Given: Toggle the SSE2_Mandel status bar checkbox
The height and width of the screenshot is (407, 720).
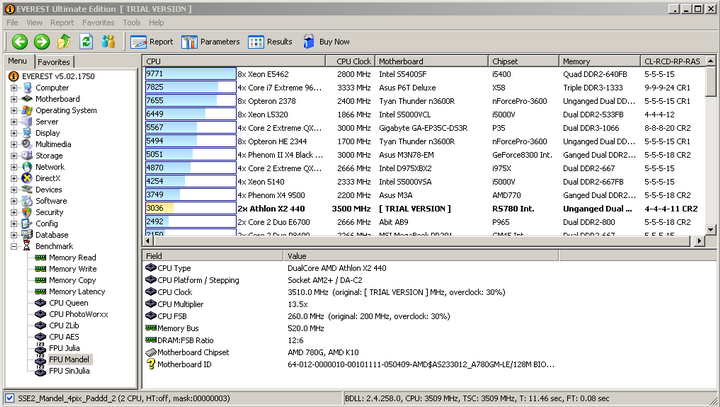Looking at the screenshot, I should 10,398.
